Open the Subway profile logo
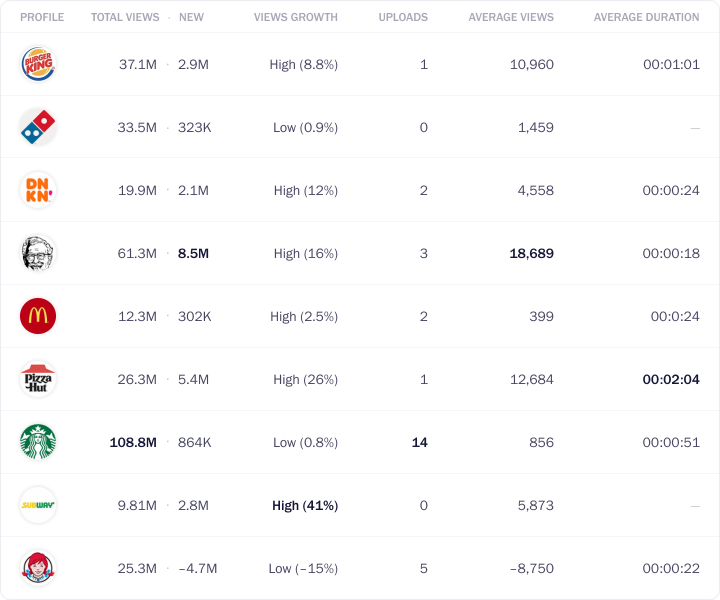The image size is (720, 600). click(38, 505)
